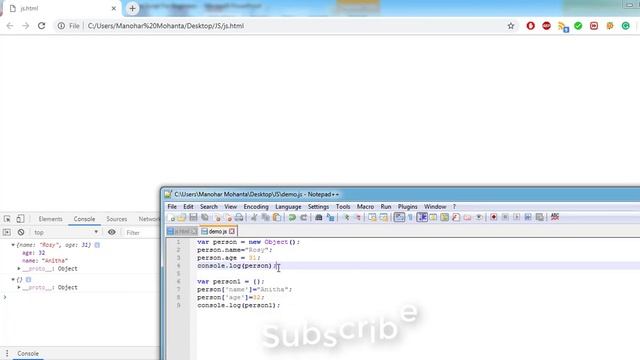640x360 pixels.
Task: Toggle device toolbar icon in DevTools
Action: [20, 219]
